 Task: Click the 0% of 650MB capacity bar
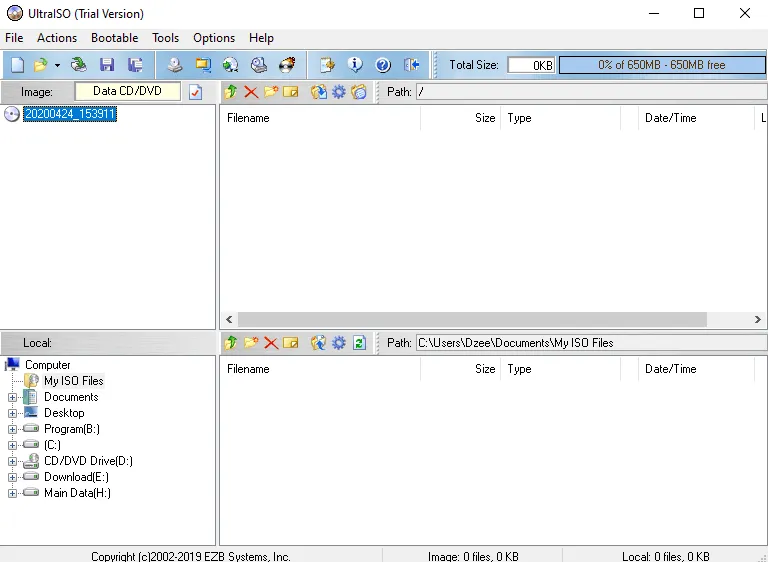tap(662, 65)
